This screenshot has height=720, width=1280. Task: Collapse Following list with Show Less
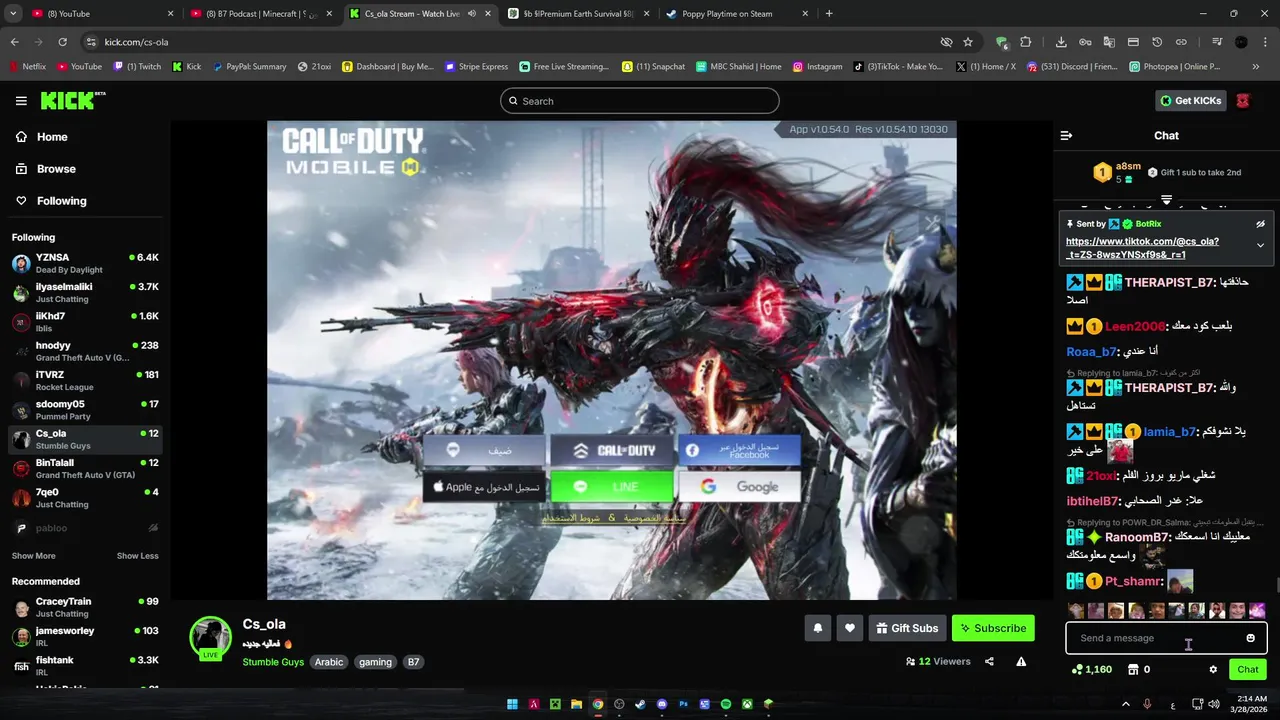pos(138,556)
